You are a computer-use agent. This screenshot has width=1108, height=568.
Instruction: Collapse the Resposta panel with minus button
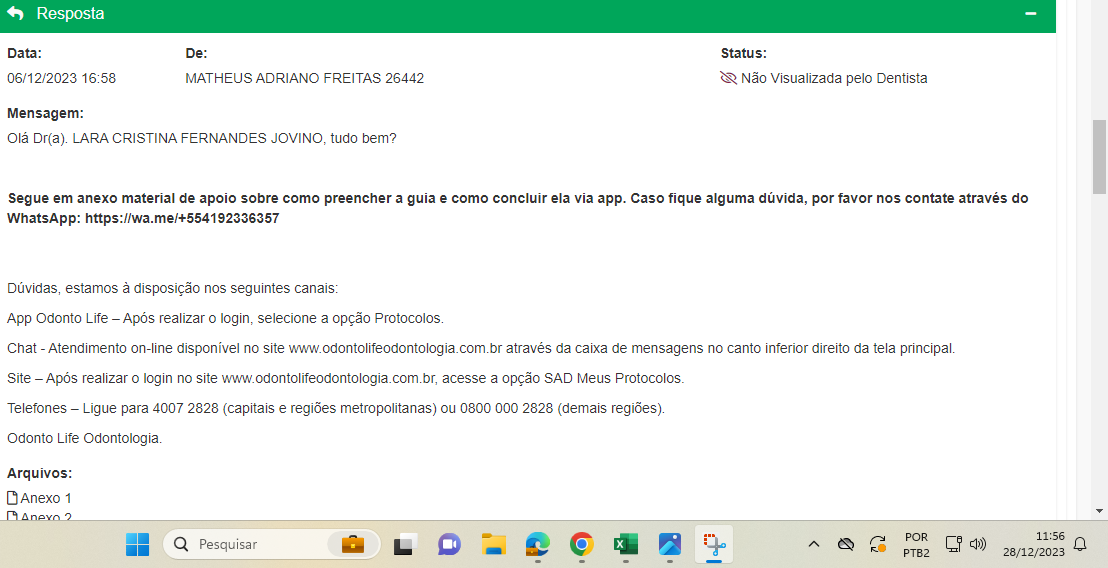pyautogui.click(x=1031, y=14)
